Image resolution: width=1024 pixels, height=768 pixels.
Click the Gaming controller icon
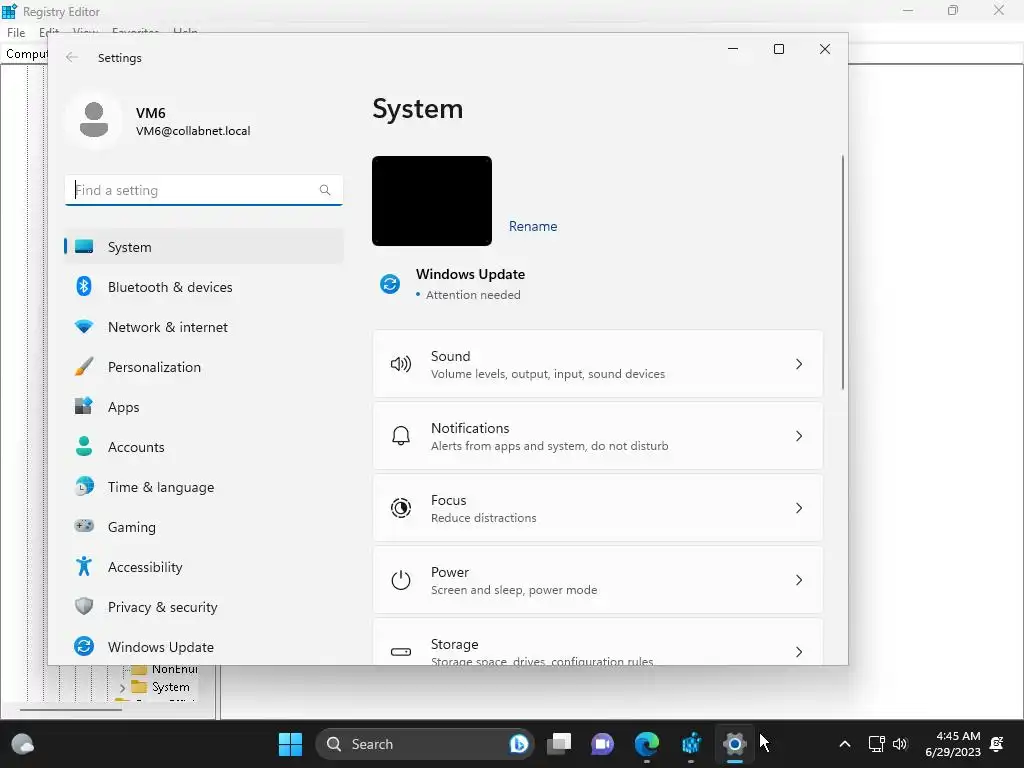coord(84,526)
